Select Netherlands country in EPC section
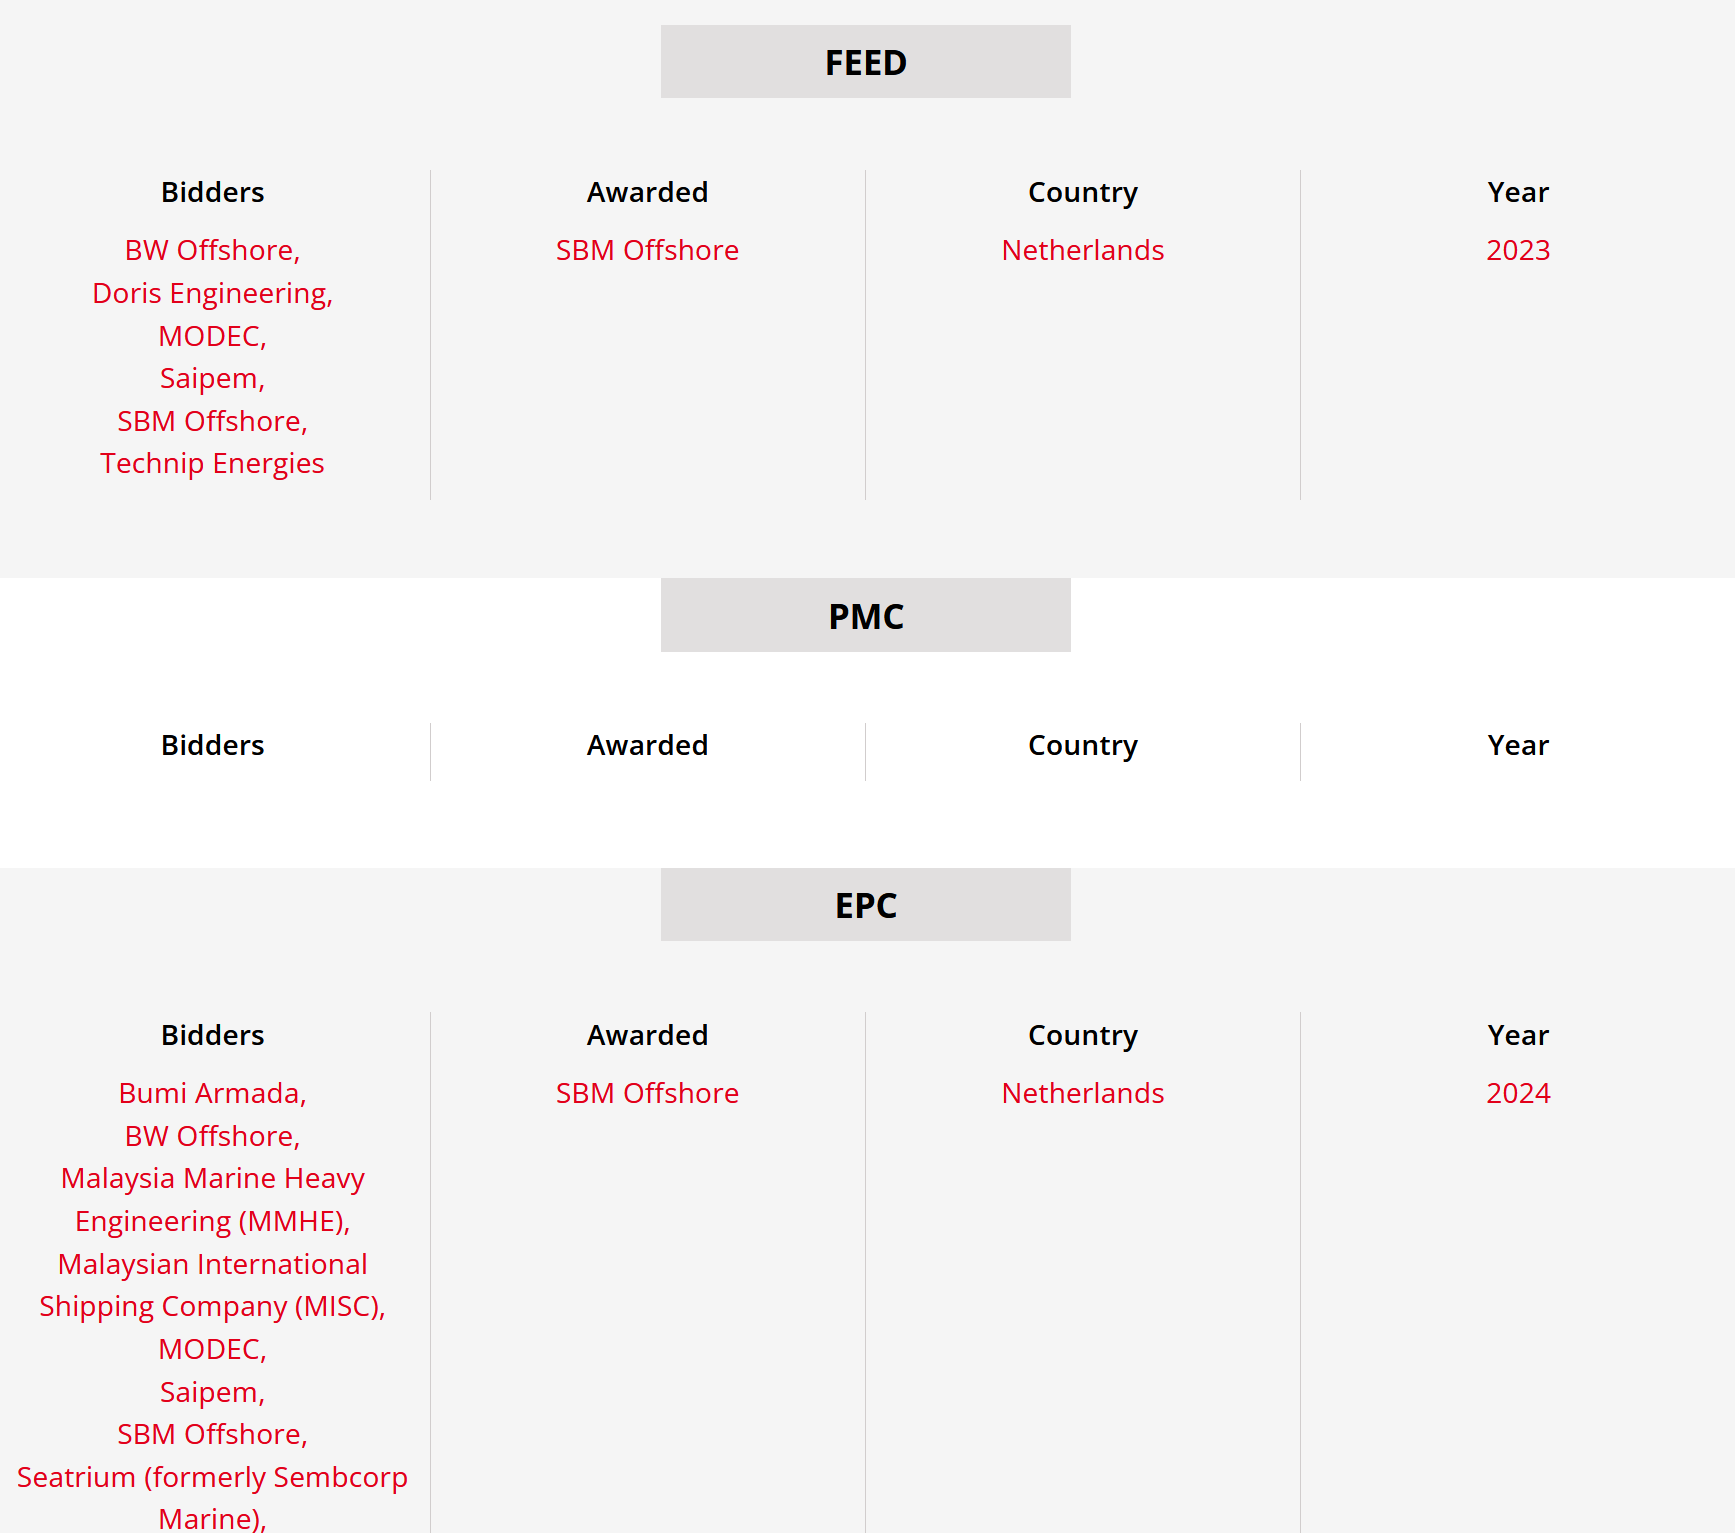Screen dimensions: 1735x1533 1083,1093
